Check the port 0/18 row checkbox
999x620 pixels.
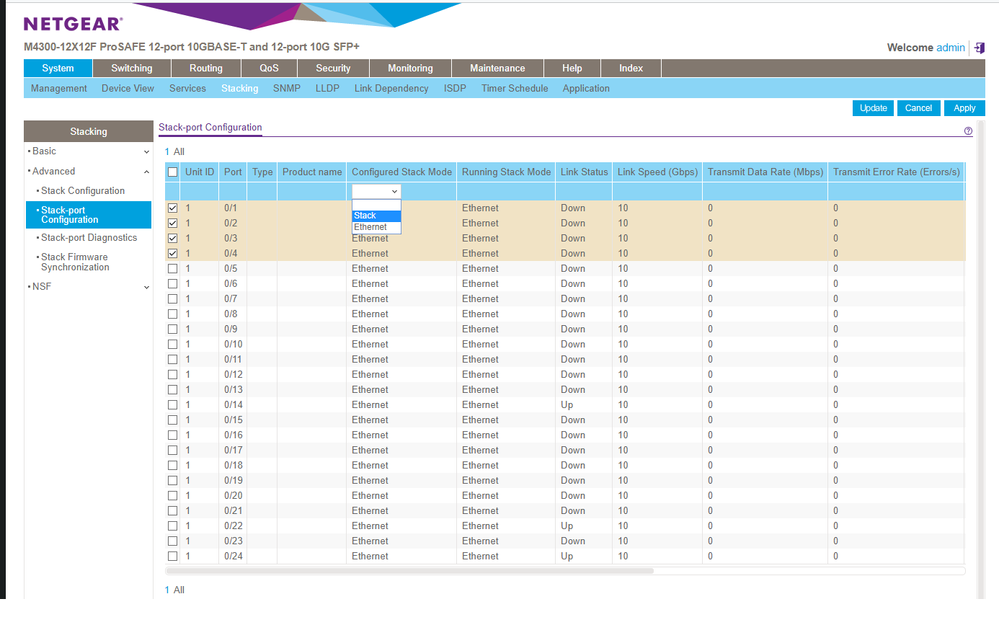[173, 465]
